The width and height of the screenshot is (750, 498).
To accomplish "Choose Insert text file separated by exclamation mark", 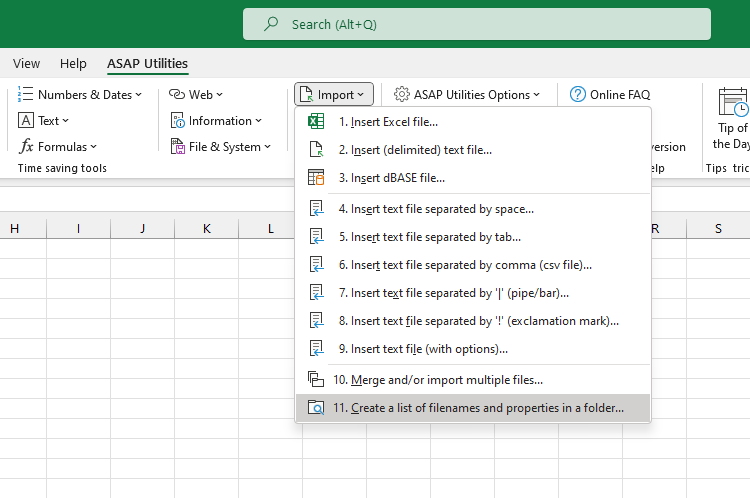I will point(473,321).
